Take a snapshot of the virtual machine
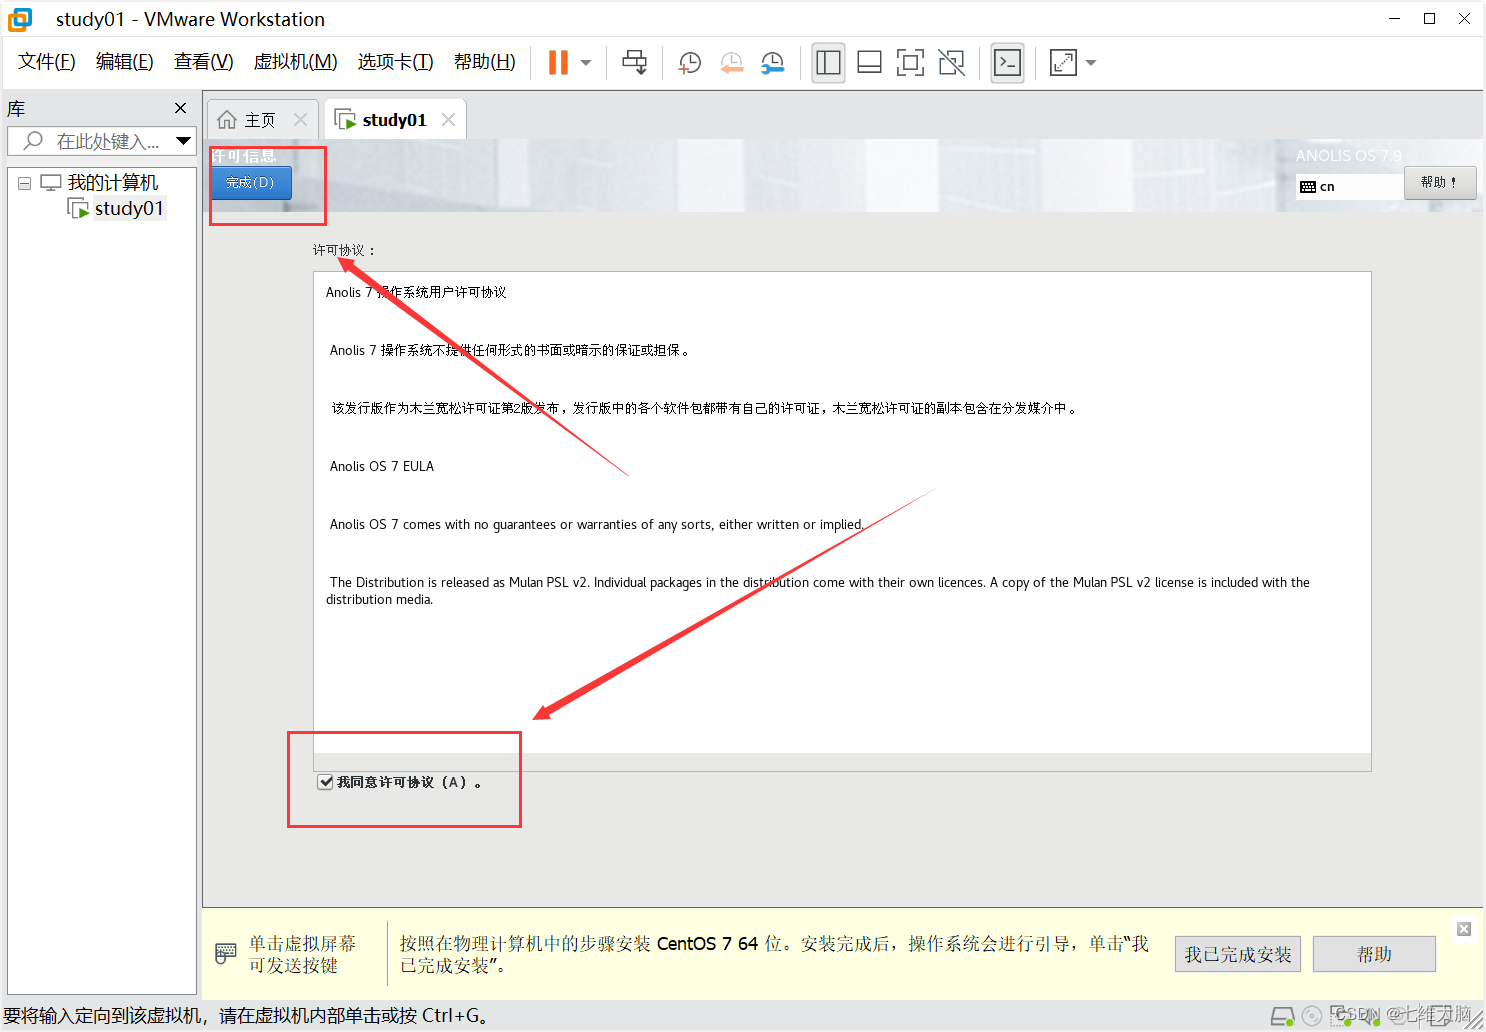This screenshot has height=1032, width=1486. pos(690,63)
